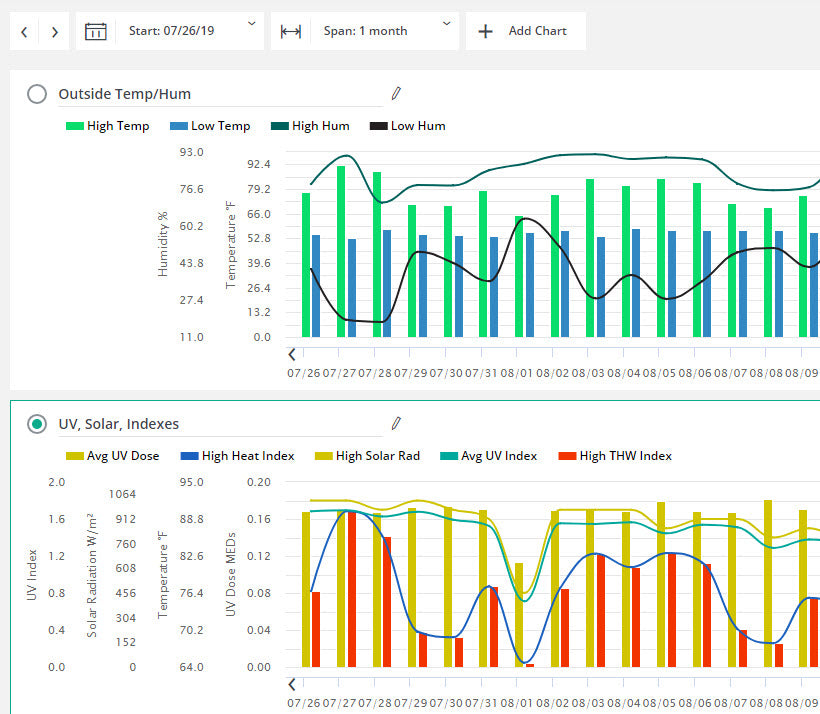Go to next date range arrow
The width and height of the screenshot is (820, 714).
[x=54, y=32]
